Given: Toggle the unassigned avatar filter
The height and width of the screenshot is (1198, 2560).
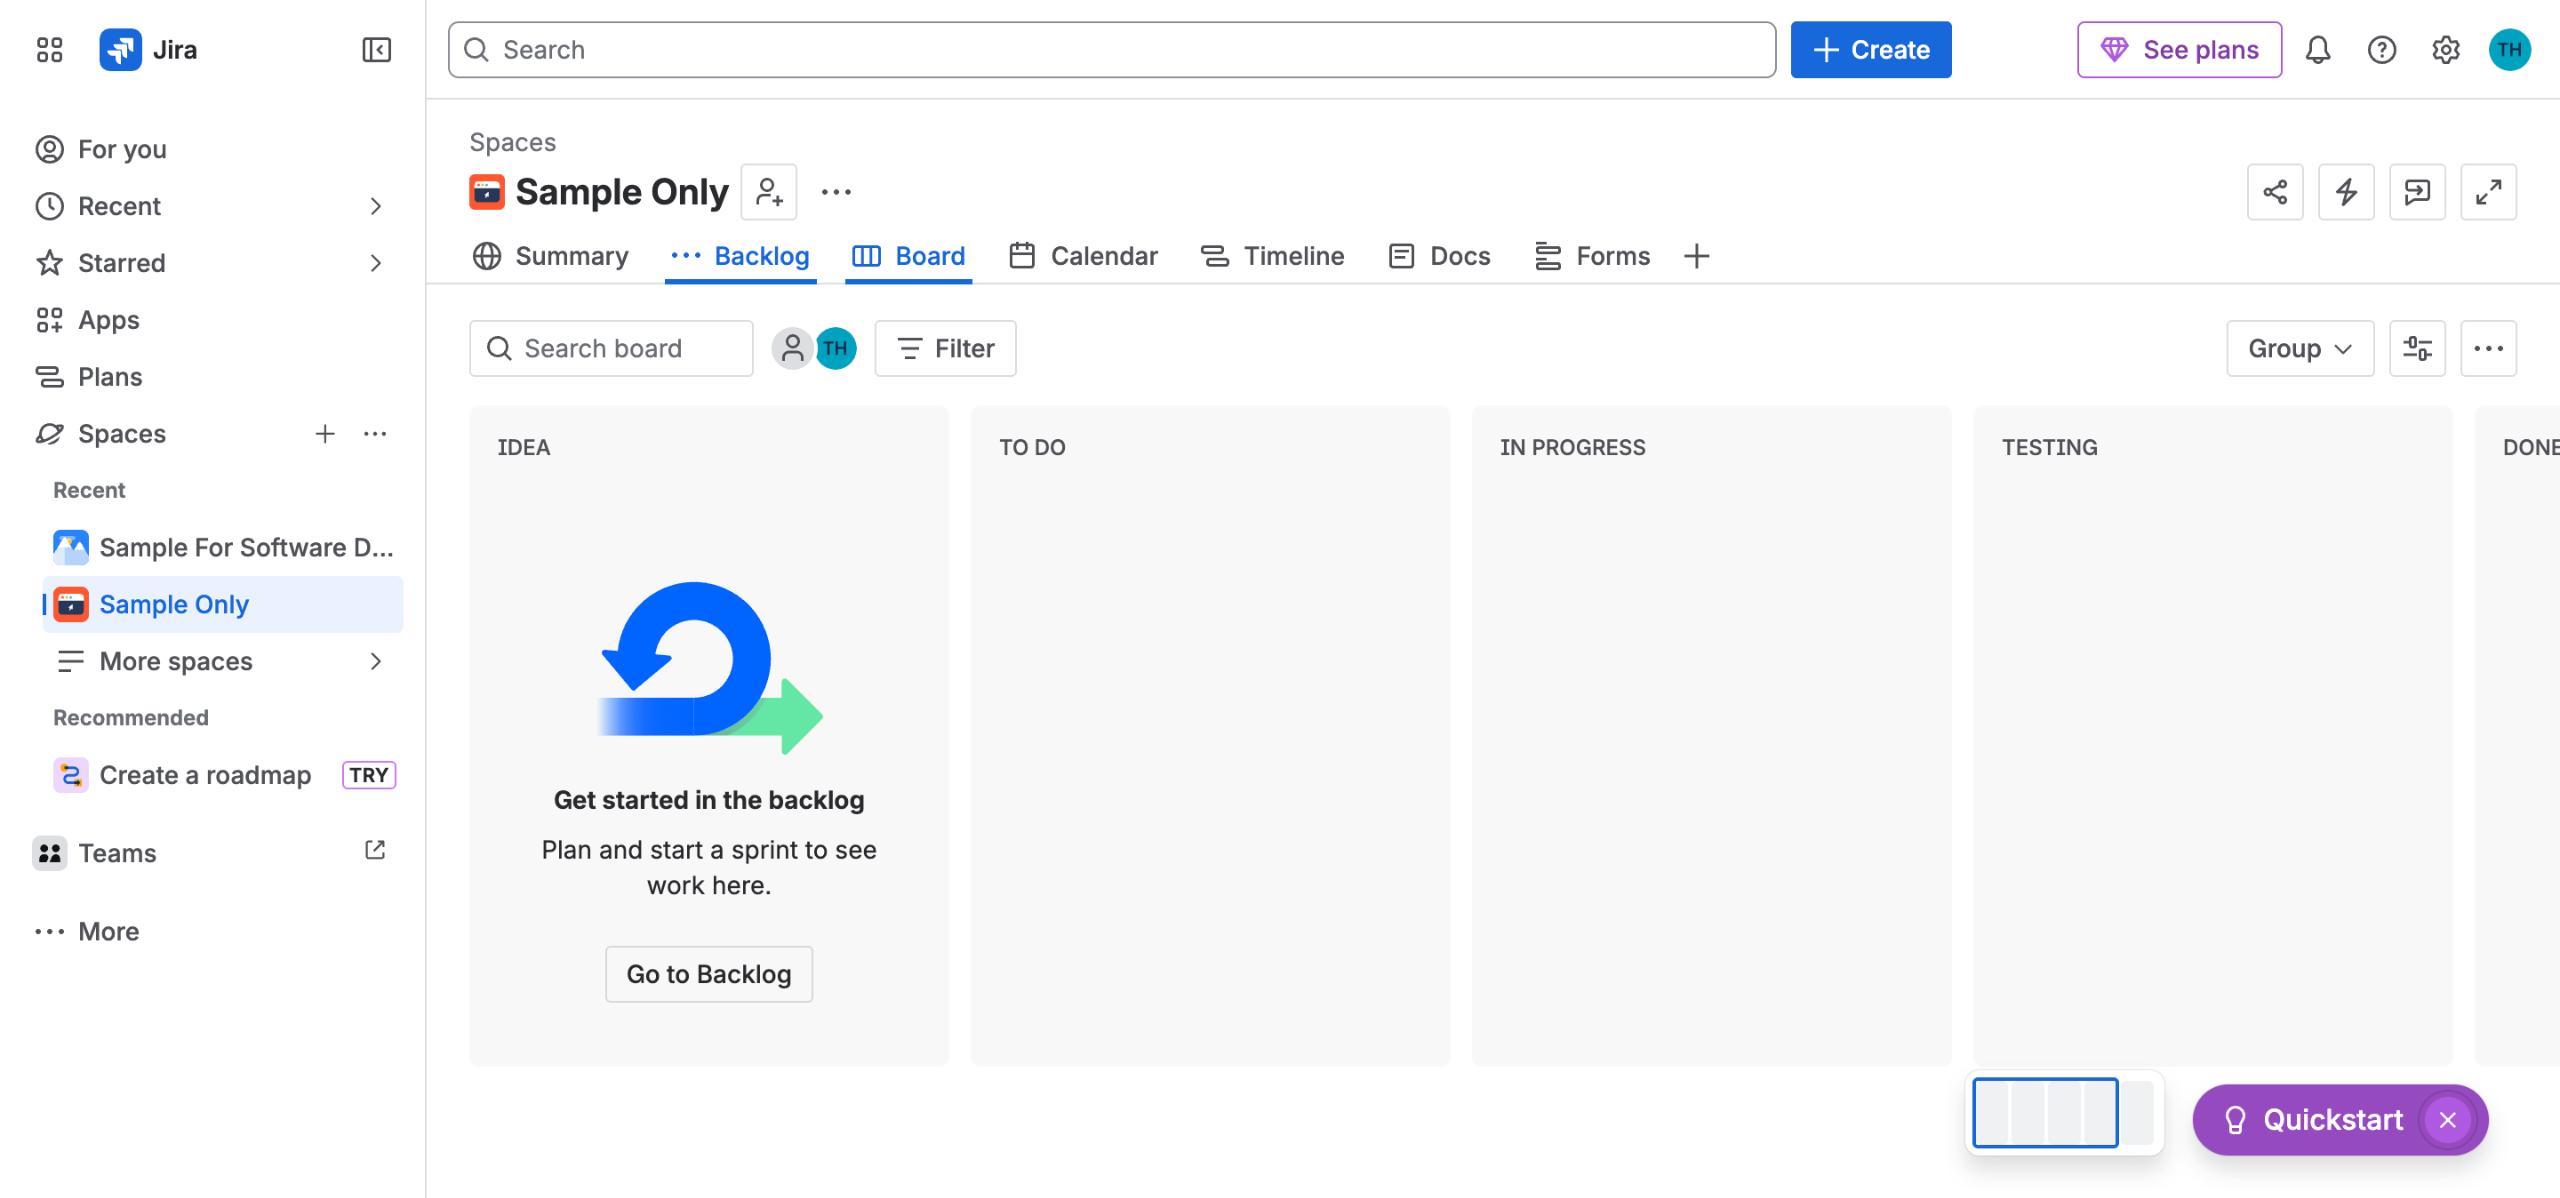Looking at the screenshot, I should pos(792,348).
